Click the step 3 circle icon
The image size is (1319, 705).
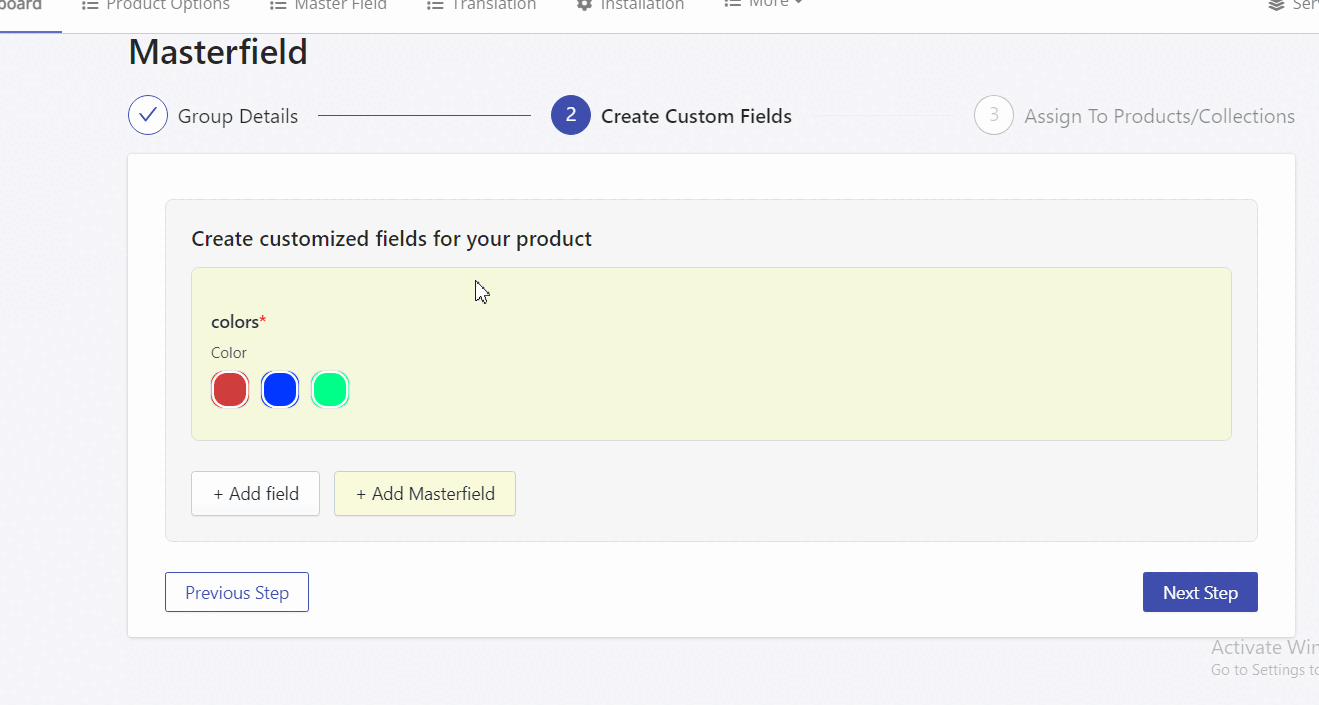click(x=993, y=115)
